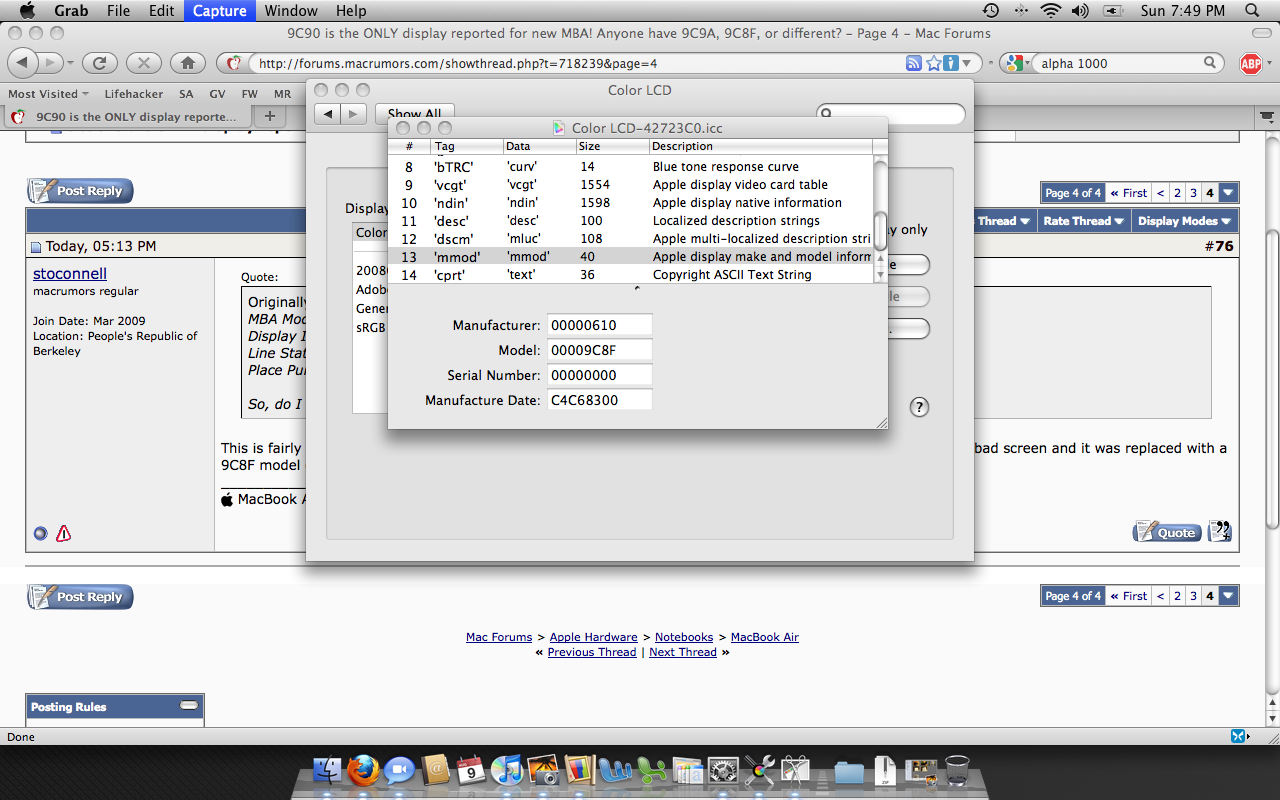
Task: Select 'vcgt' Apple display video card row
Action: tap(630, 185)
